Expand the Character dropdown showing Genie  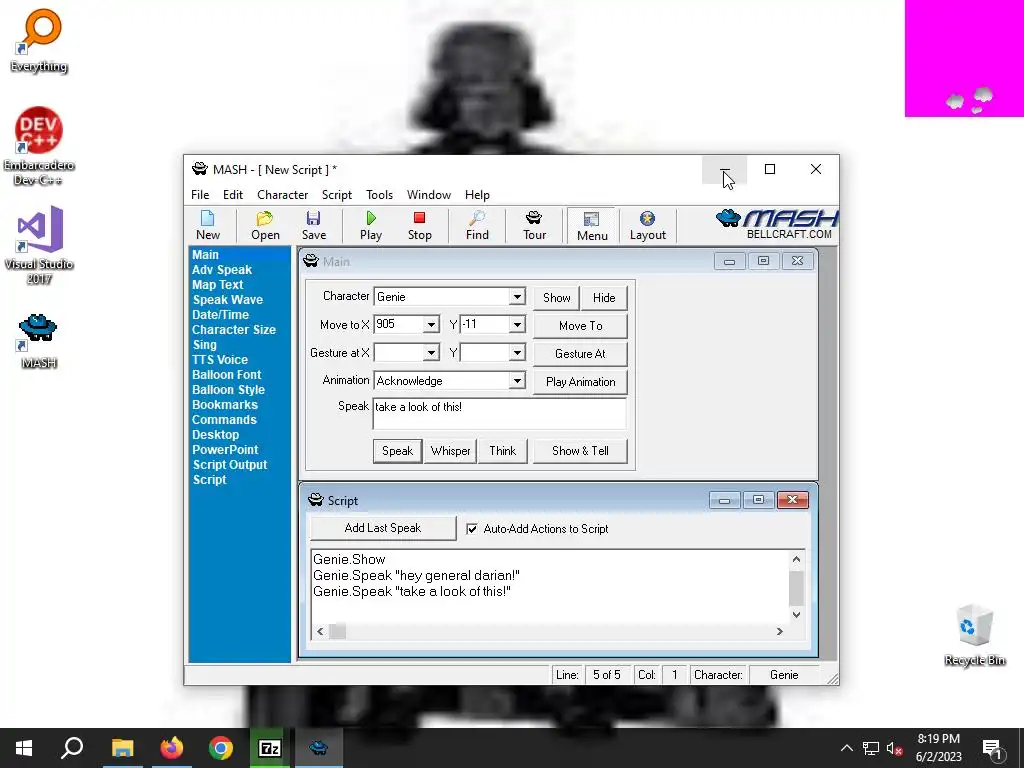coord(517,296)
